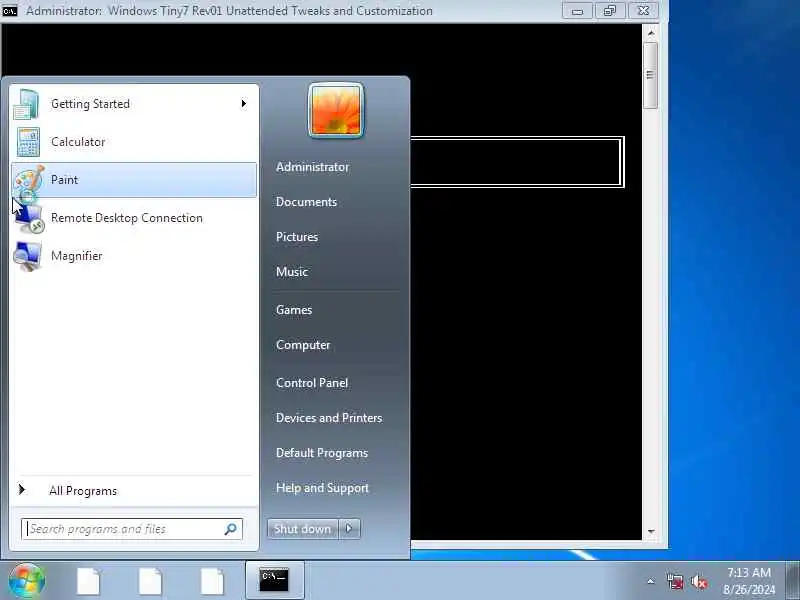Open the third blank taskbar file icon
The image size is (800, 600).
tap(212, 581)
